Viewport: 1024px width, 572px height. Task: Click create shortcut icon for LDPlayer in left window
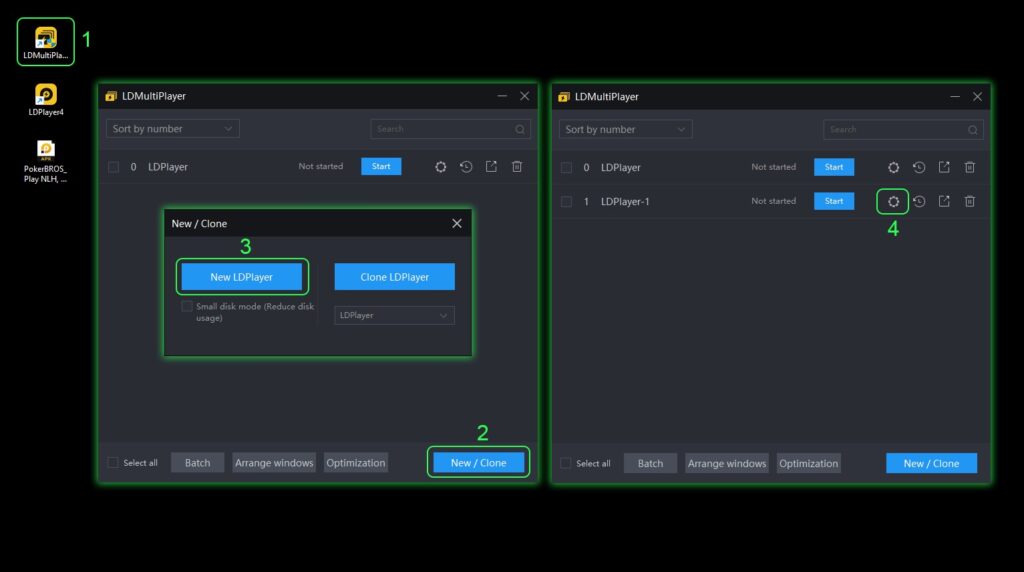pos(491,167)
